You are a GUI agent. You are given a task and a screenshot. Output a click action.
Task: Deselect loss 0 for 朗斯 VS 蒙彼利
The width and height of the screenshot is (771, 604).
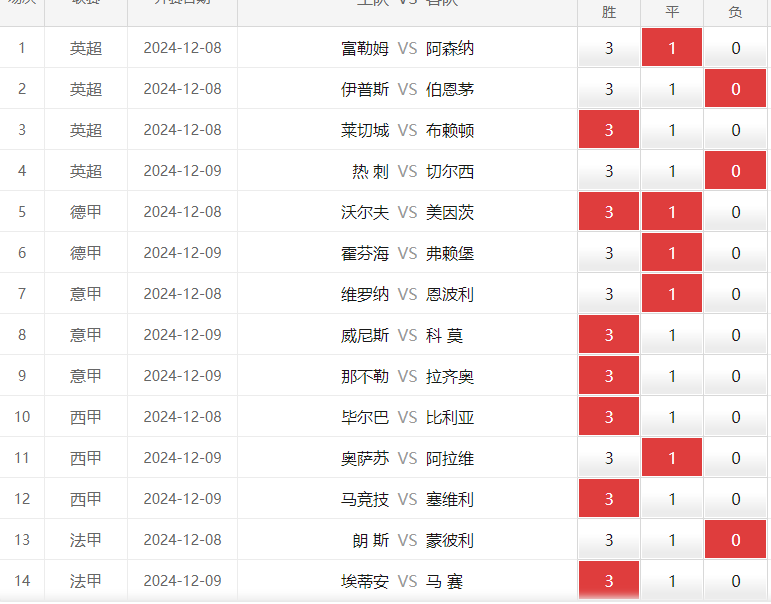(735, 539)
